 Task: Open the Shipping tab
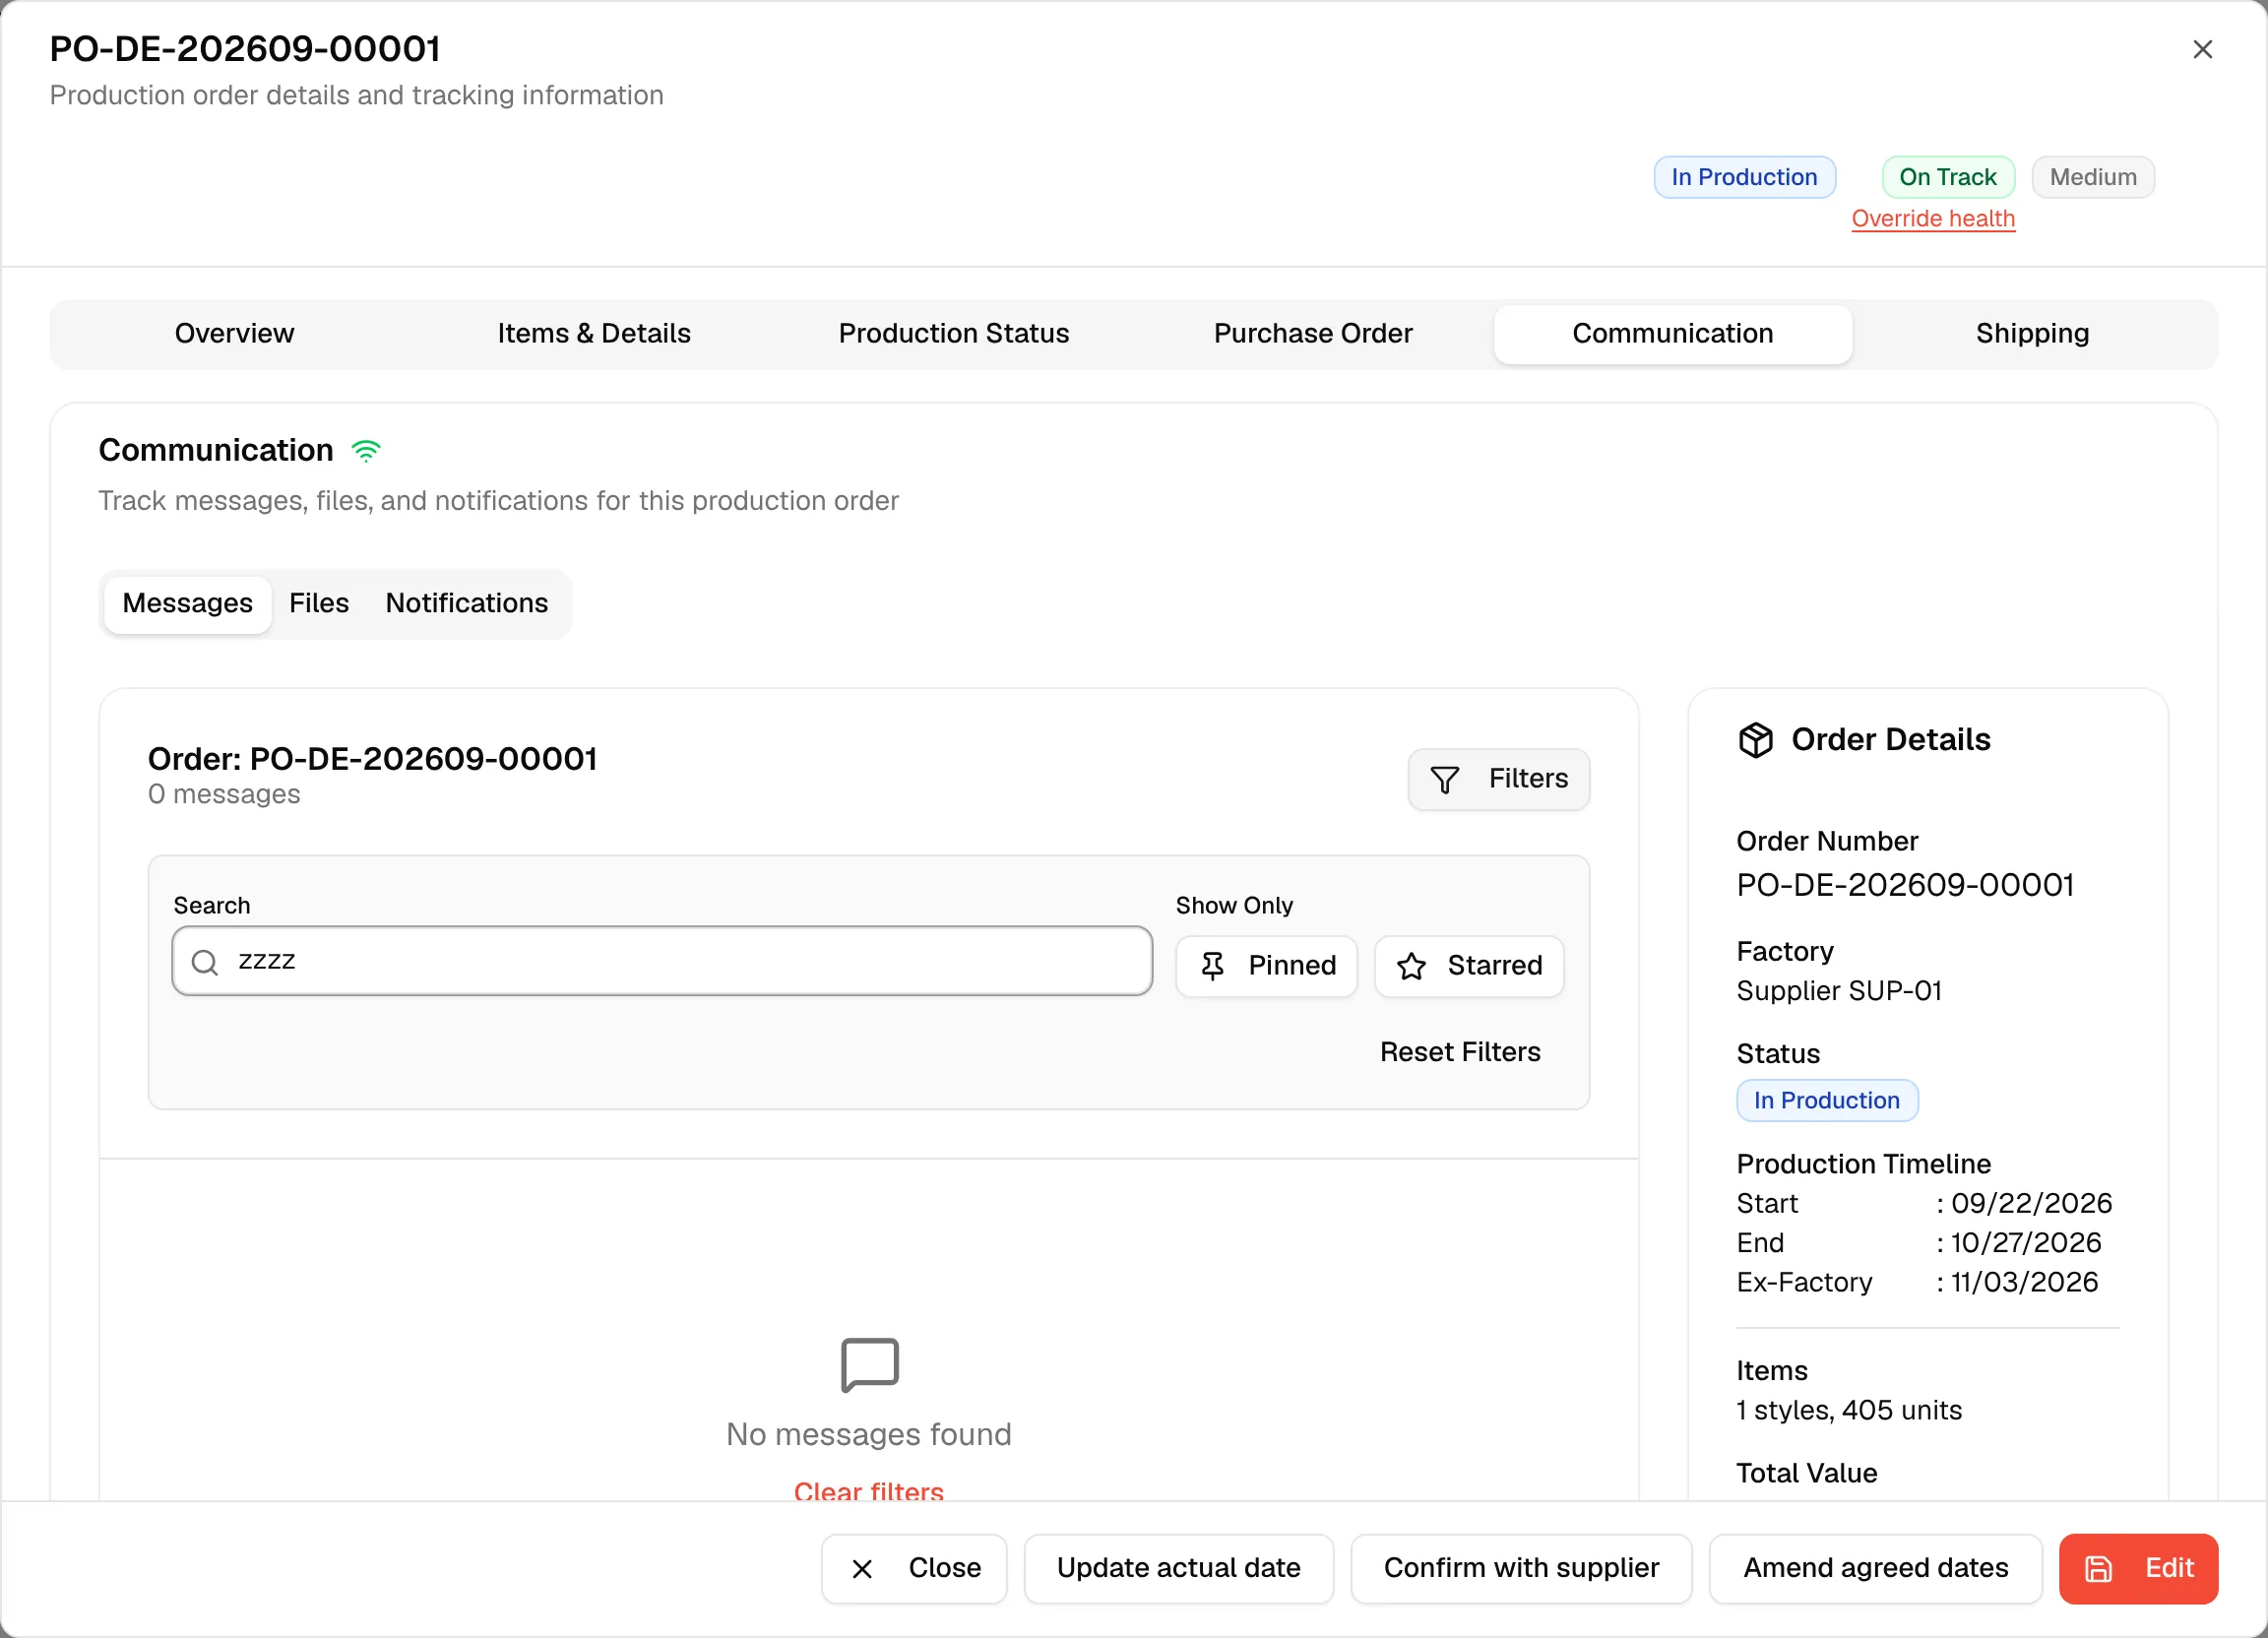pos(2032,334)
